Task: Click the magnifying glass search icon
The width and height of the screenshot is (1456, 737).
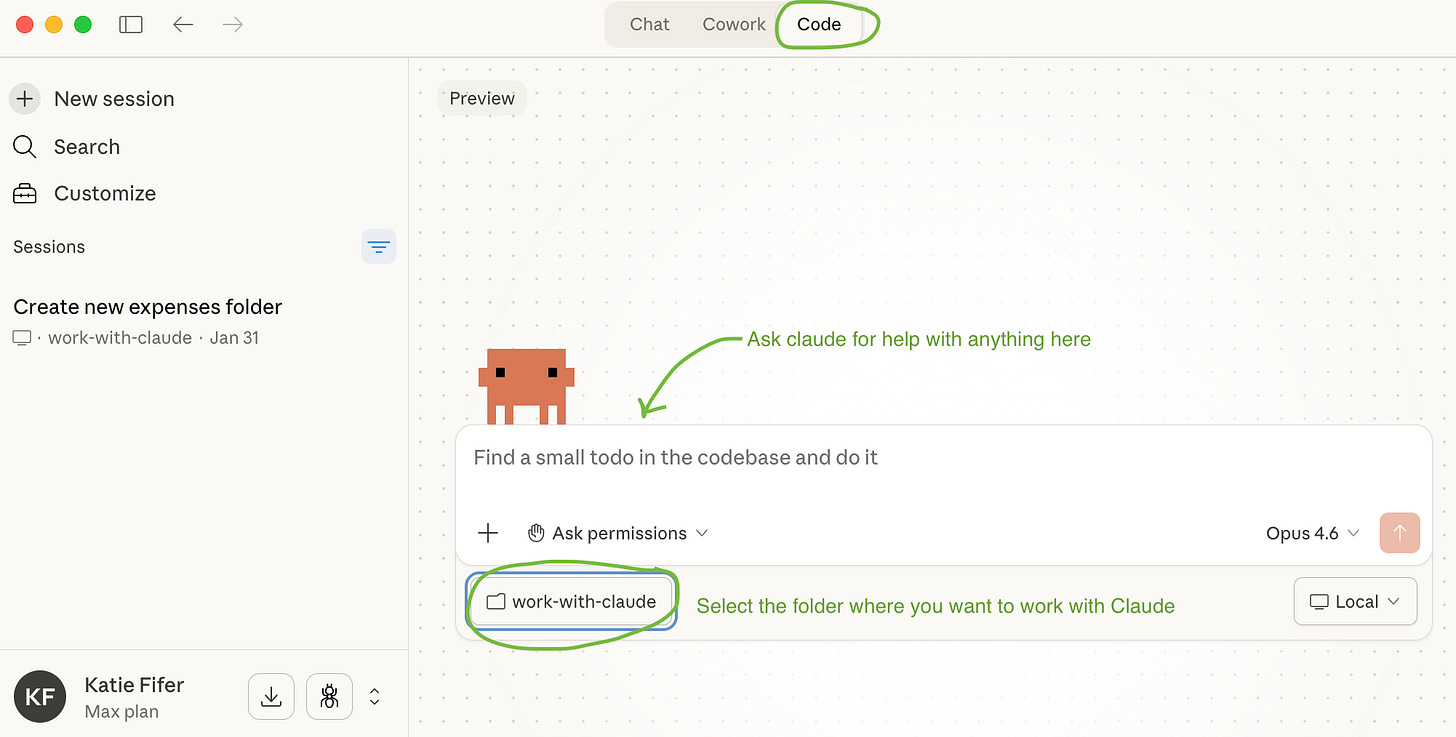Action: 24,147
